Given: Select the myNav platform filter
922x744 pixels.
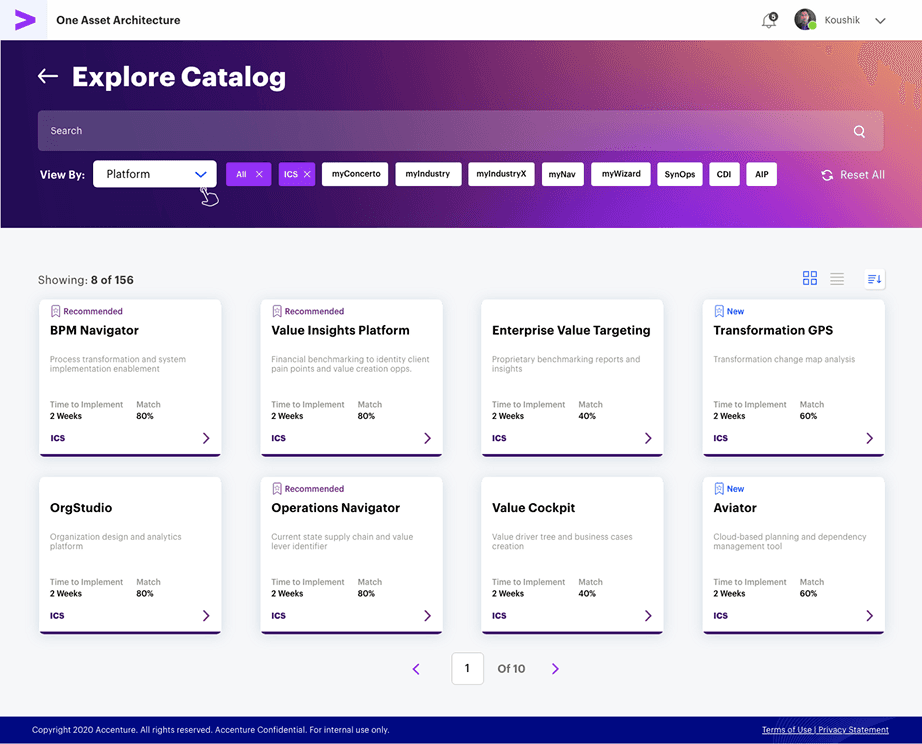Looking at the screenshot, I should (x=562, y=174).
